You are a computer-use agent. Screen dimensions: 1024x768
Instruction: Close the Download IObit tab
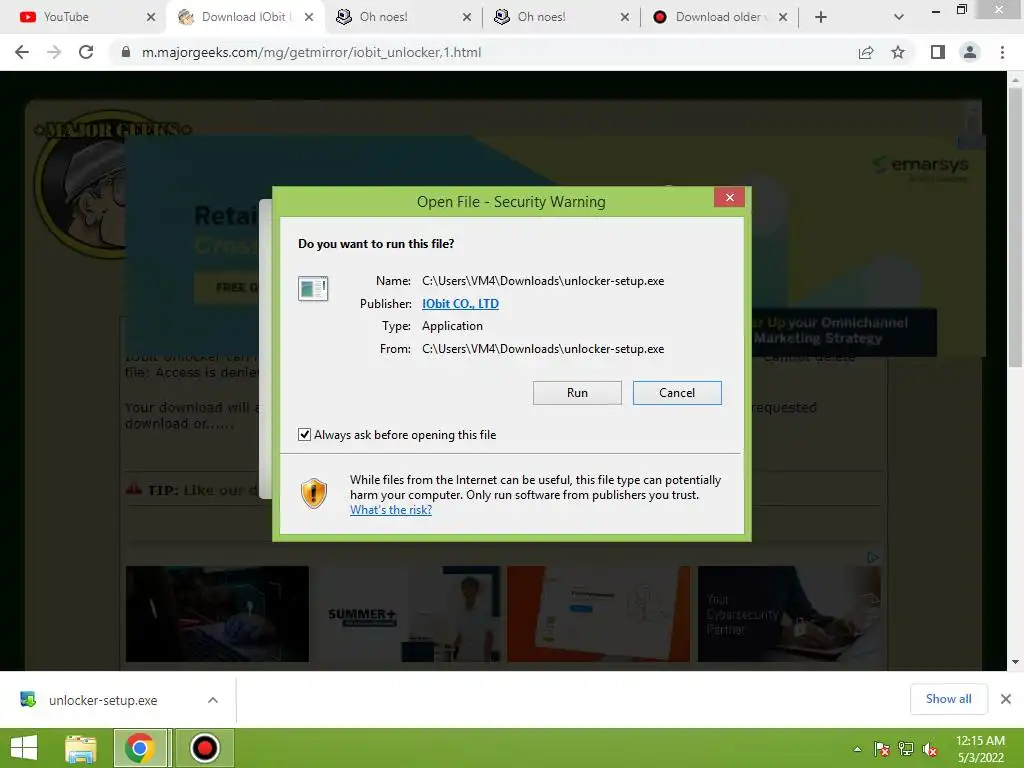[309, 17]
